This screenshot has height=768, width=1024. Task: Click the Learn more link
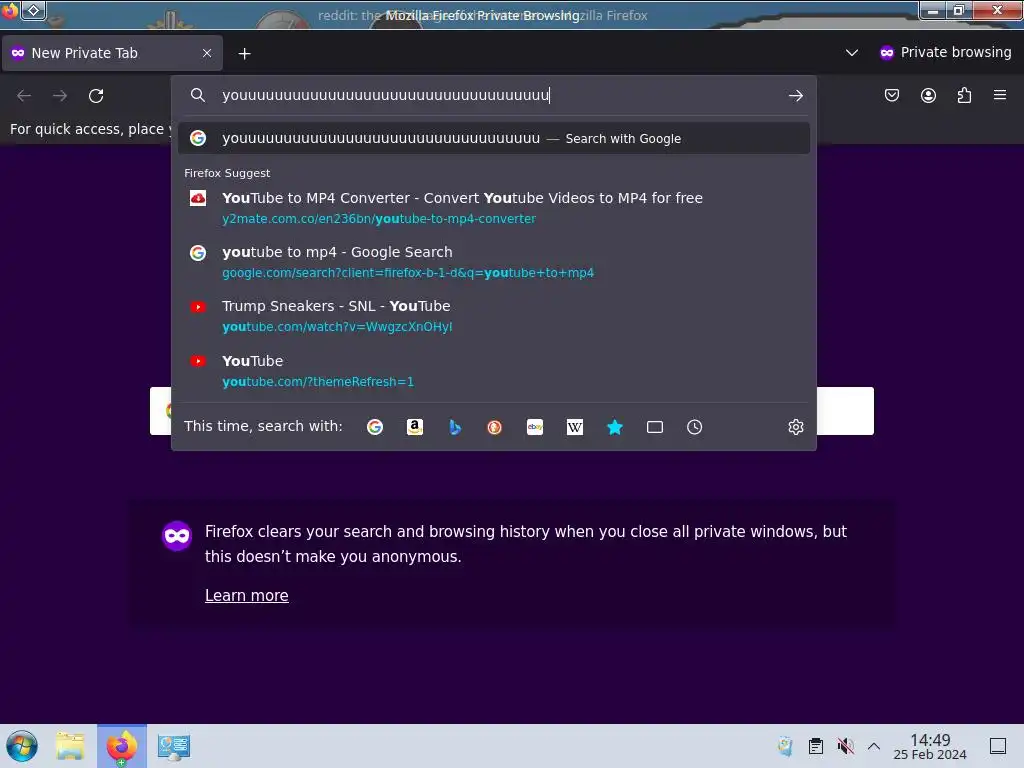pos(247,596)
